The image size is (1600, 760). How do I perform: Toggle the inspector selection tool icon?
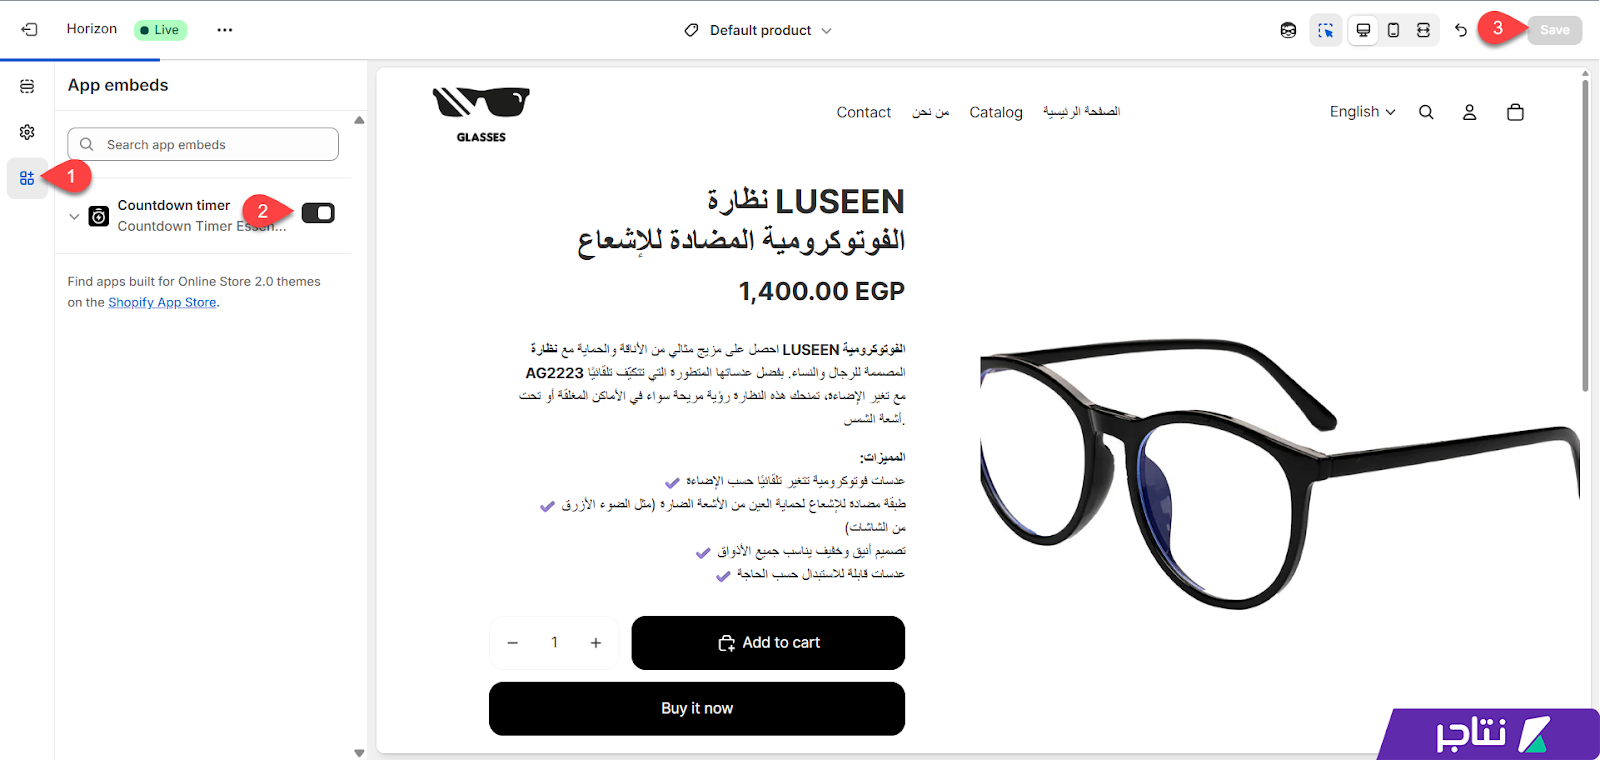click(1326, 30)
